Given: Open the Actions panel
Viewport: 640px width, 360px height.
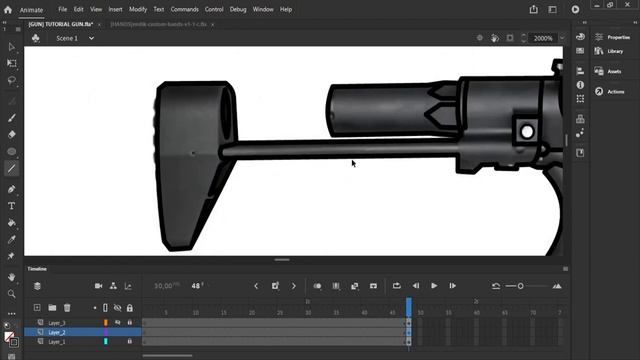Looking at the screenshot, I should 610,91.
